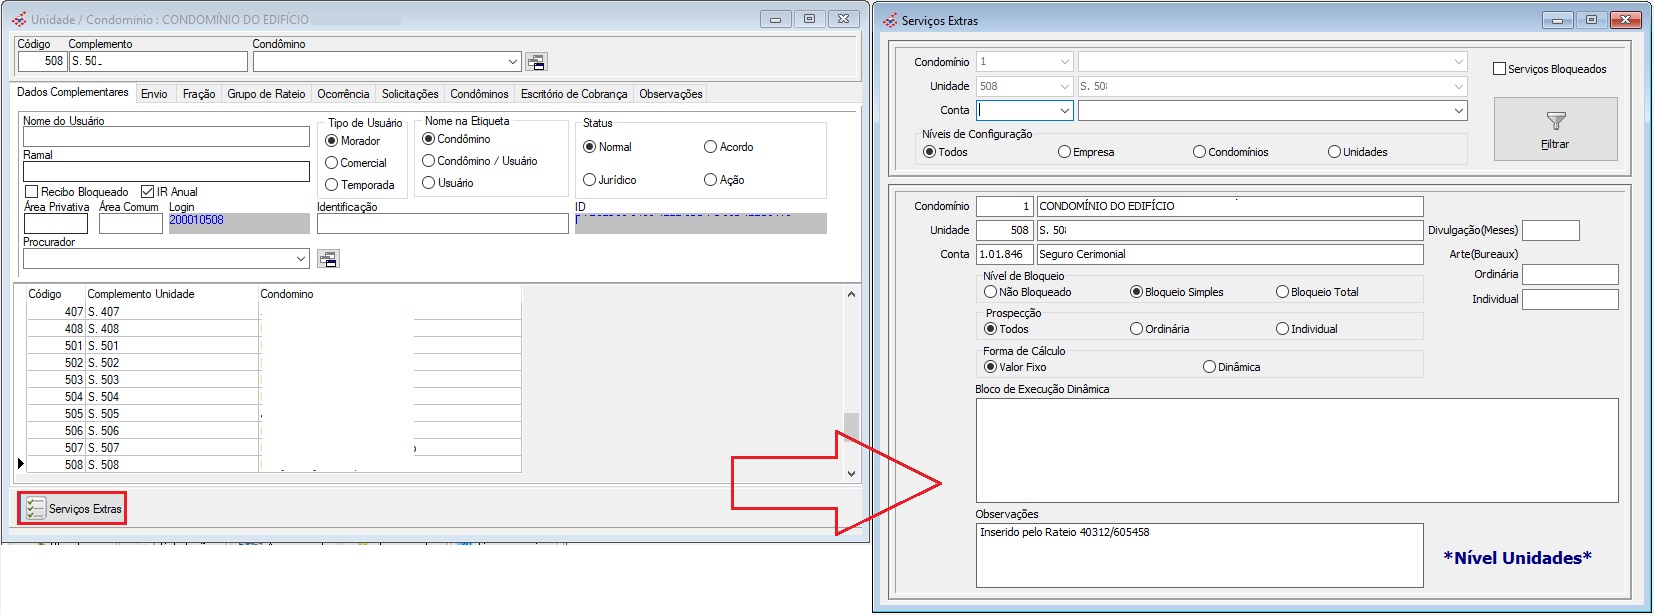
Task: Click the Serviços Extras checklist icon
Action: coord(36,508)
